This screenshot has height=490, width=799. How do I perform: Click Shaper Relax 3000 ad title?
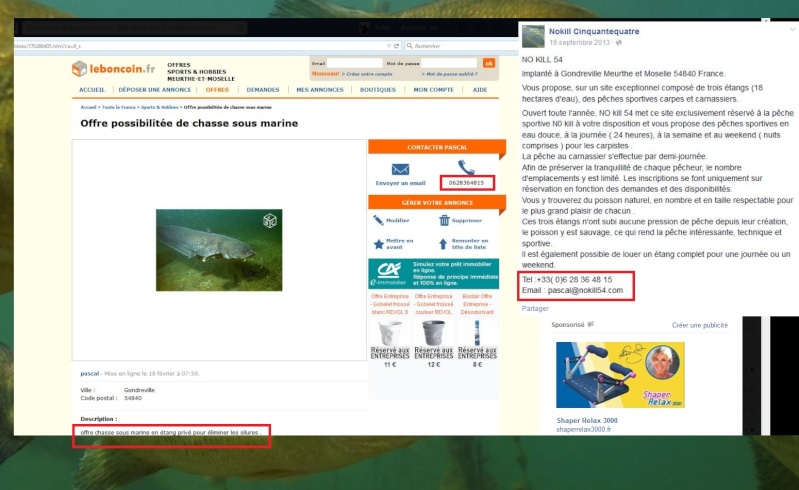[587, 420]
